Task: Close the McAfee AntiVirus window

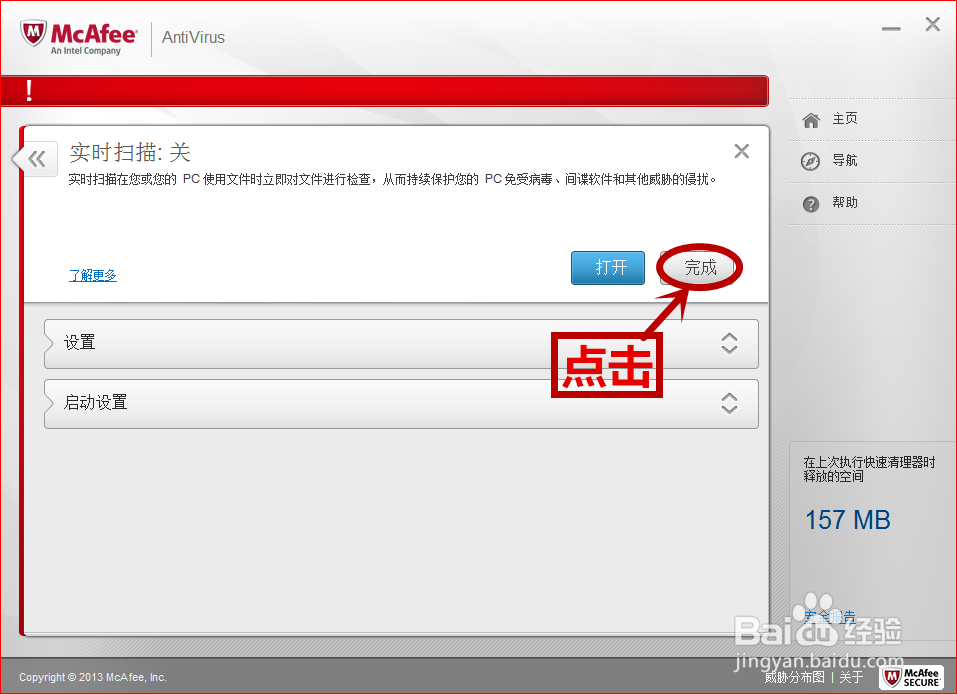Action: tap(933, 24)
